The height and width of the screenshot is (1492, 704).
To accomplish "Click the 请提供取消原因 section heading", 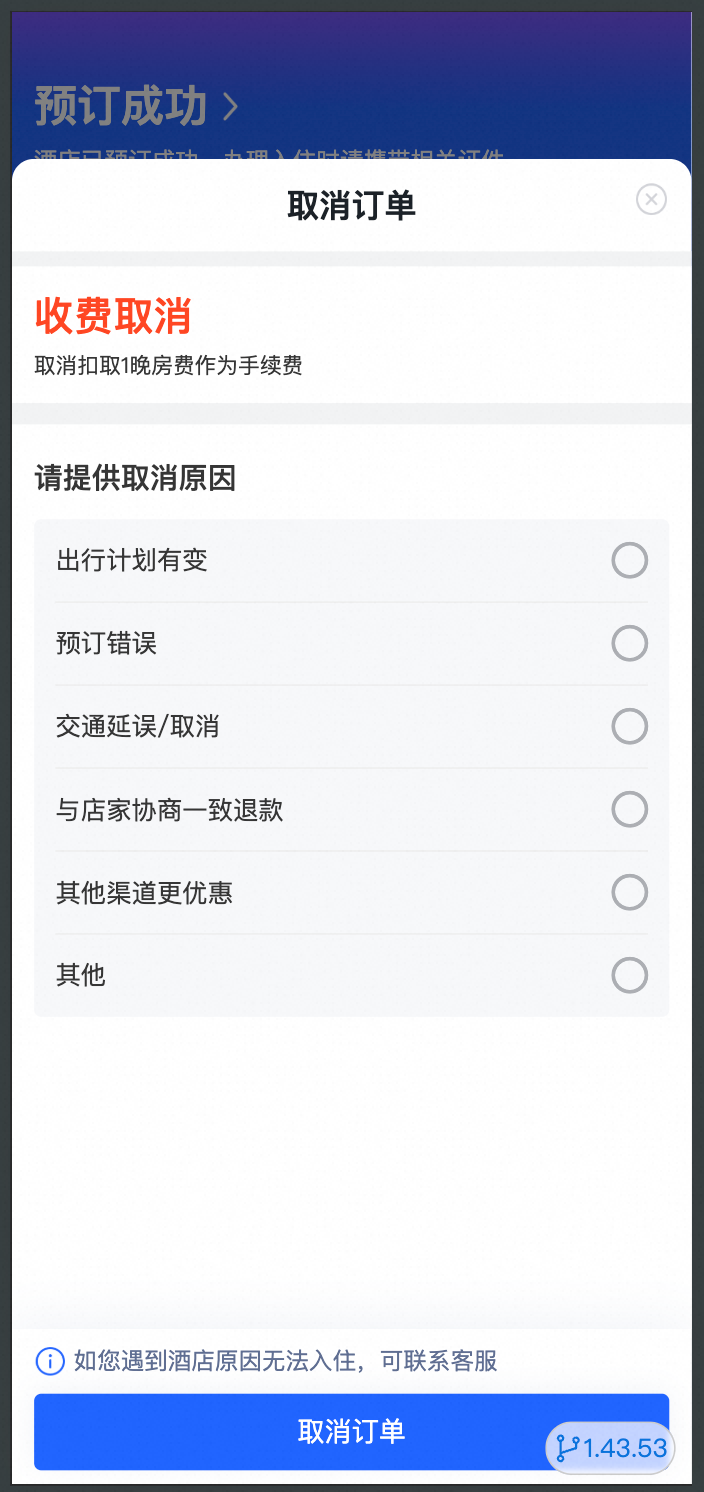I will coord(135,479).
